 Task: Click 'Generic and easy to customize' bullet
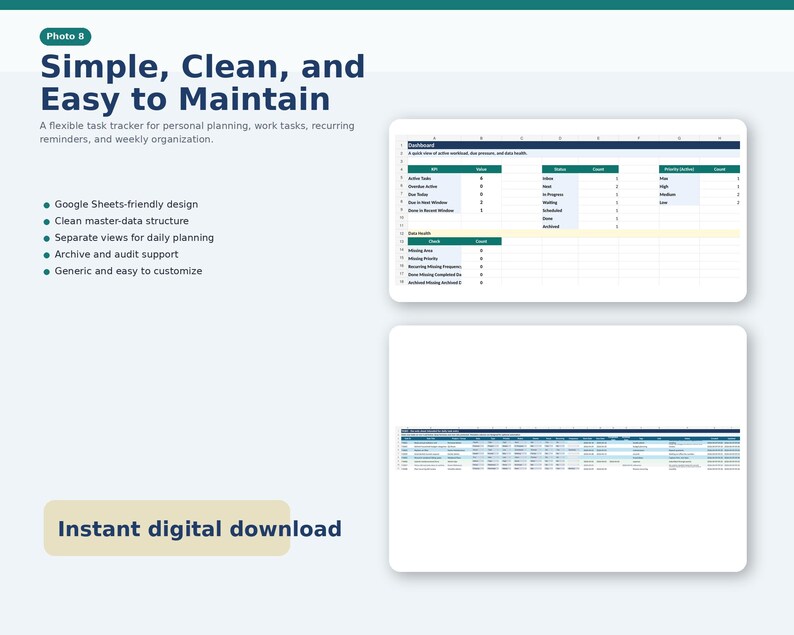[x=128, y=271]
